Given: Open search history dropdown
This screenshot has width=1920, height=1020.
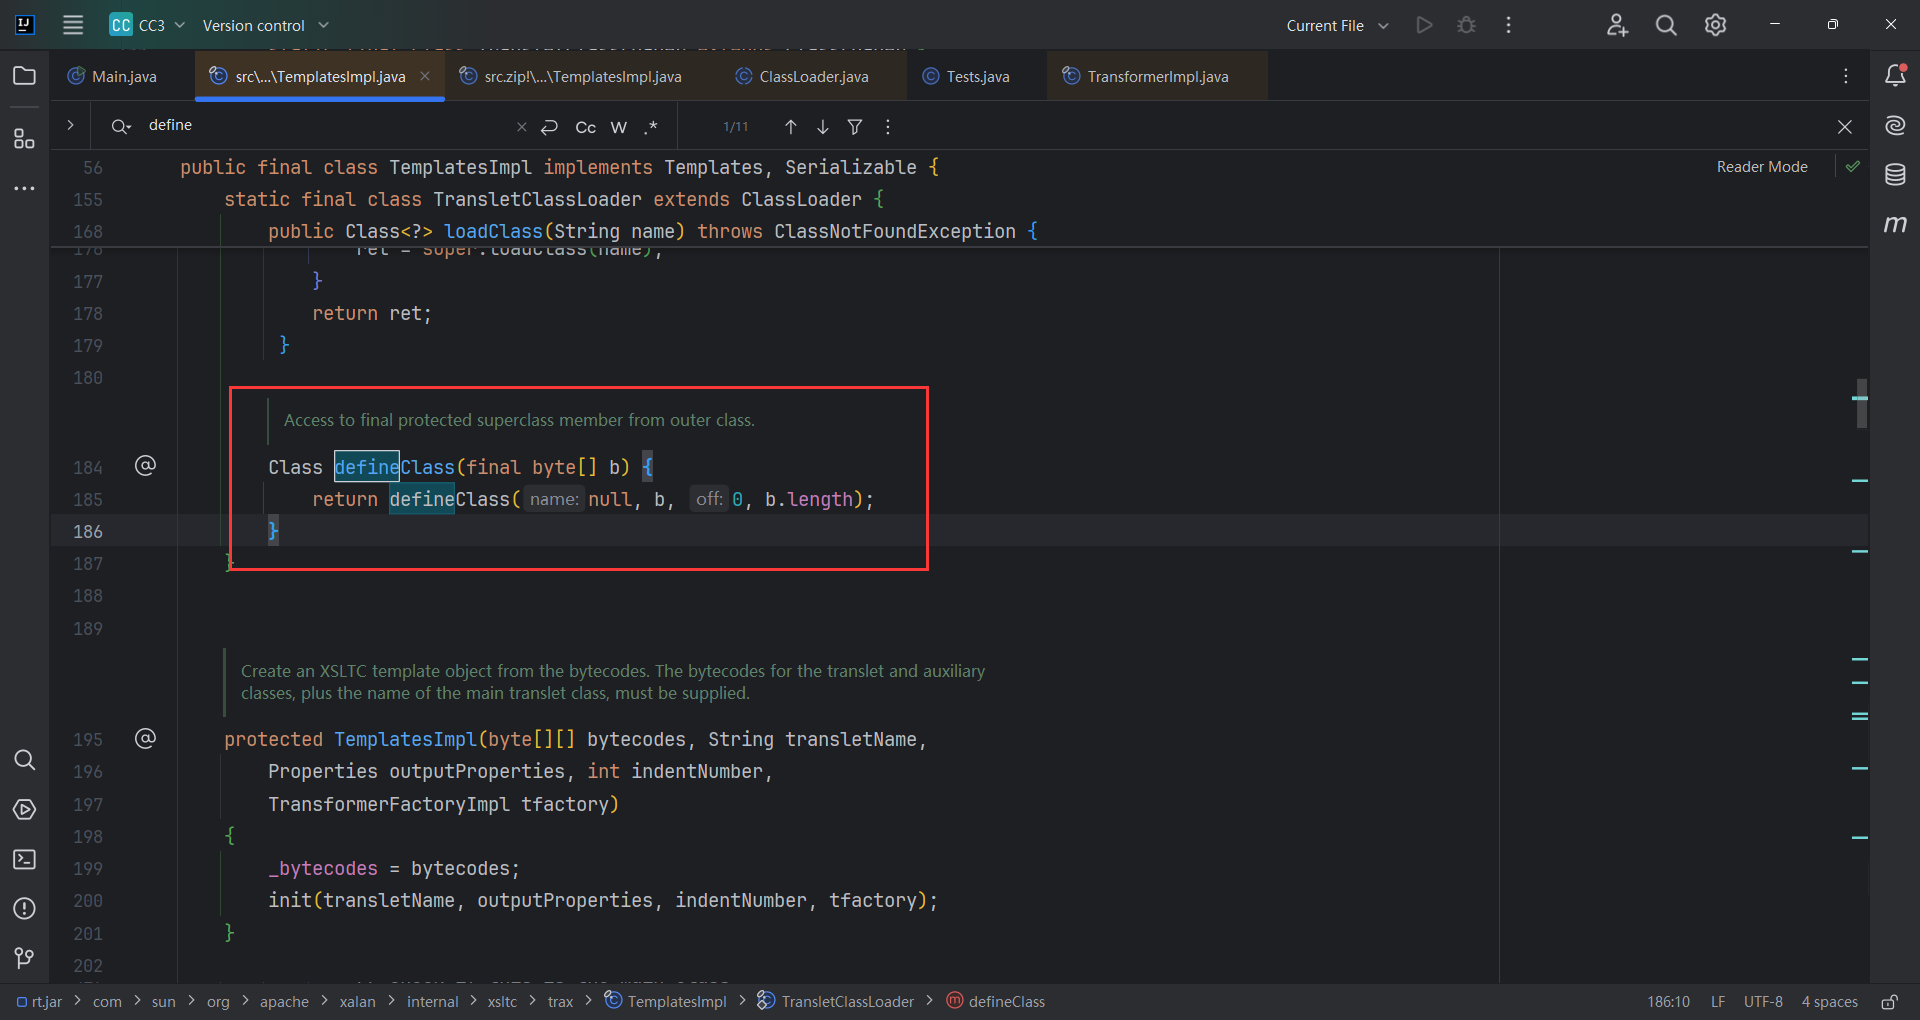Looking at the screenshot, I should click(121, 126).
